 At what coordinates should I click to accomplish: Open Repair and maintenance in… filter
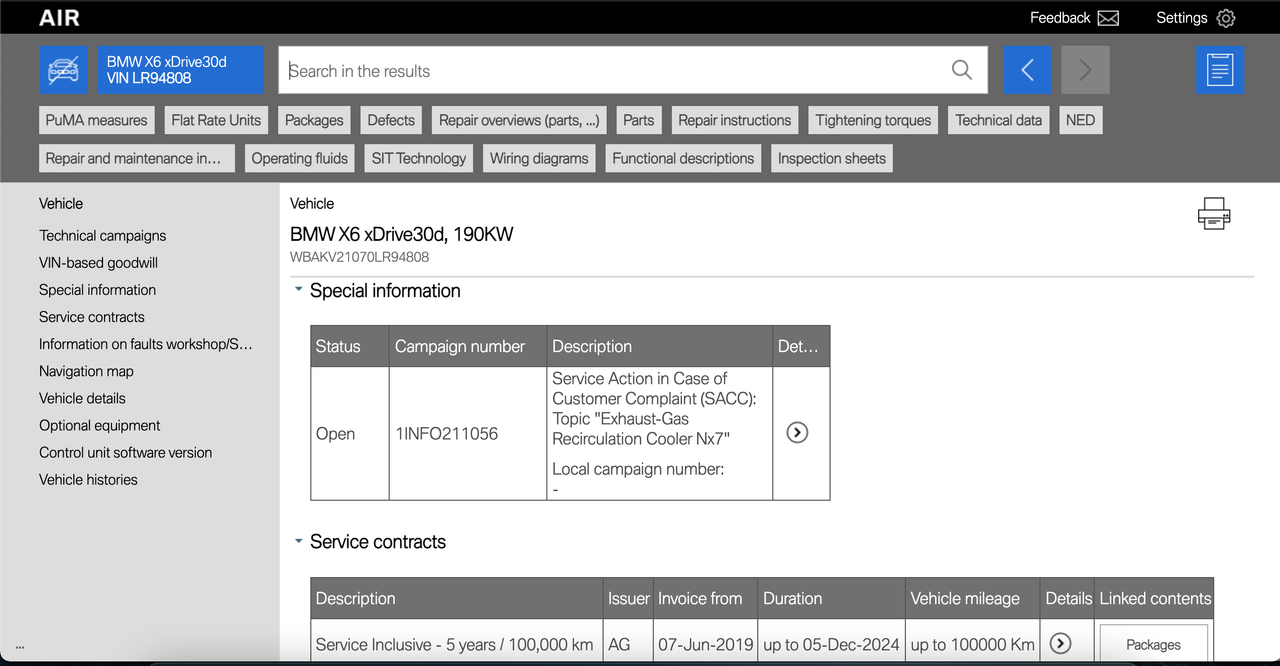coord(137,158)
